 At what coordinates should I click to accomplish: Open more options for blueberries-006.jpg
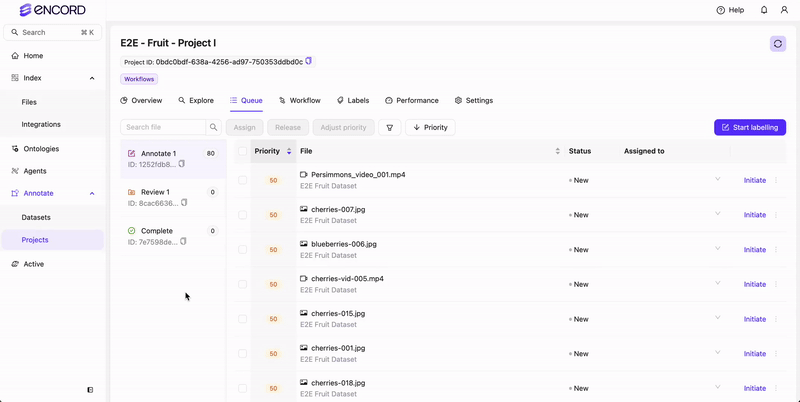point(776,249)
